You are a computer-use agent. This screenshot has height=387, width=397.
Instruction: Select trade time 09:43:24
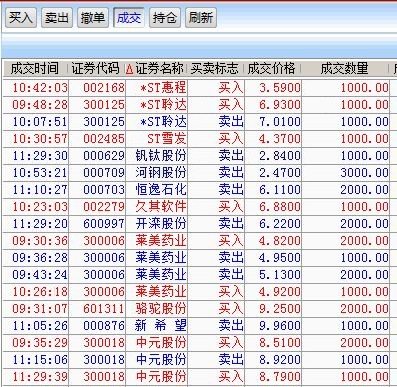pos(40,275)
